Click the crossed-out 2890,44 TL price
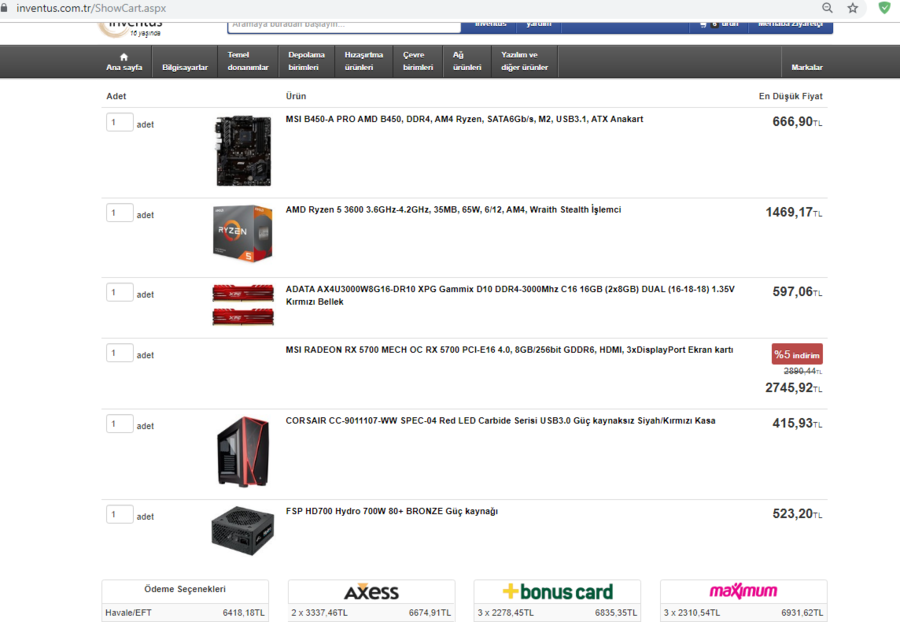Image resolution: width=900 pixels, height=622 pixels. (x=803, y=371)
